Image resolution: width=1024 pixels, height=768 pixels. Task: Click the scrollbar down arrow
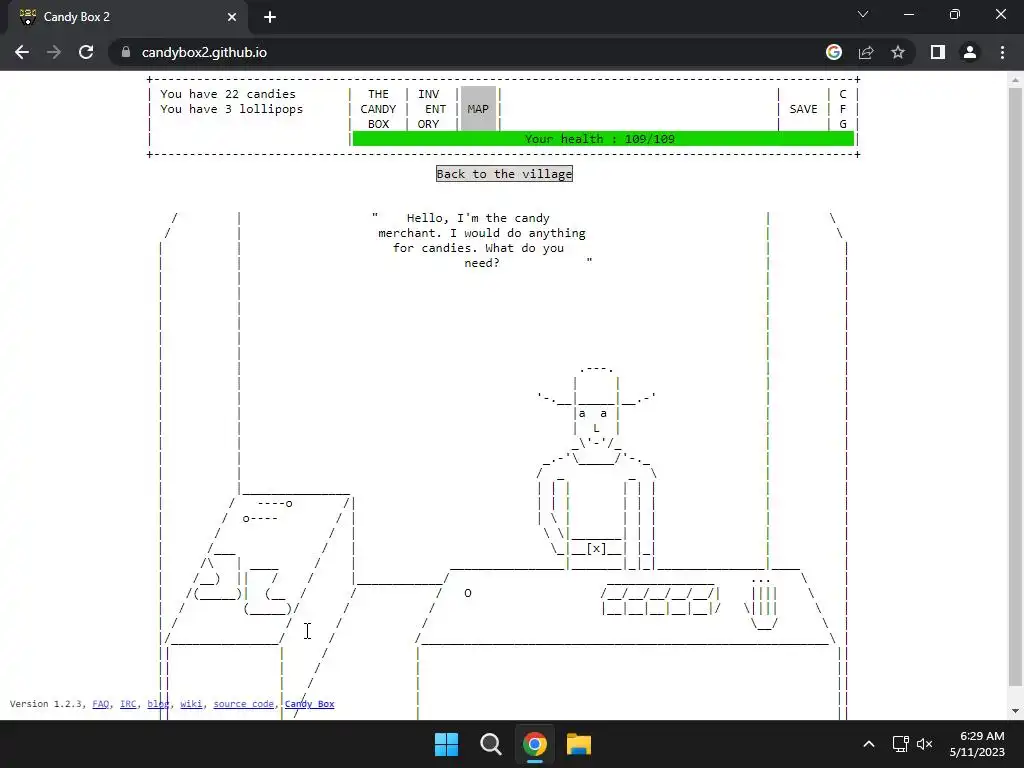click(1015, 711)
